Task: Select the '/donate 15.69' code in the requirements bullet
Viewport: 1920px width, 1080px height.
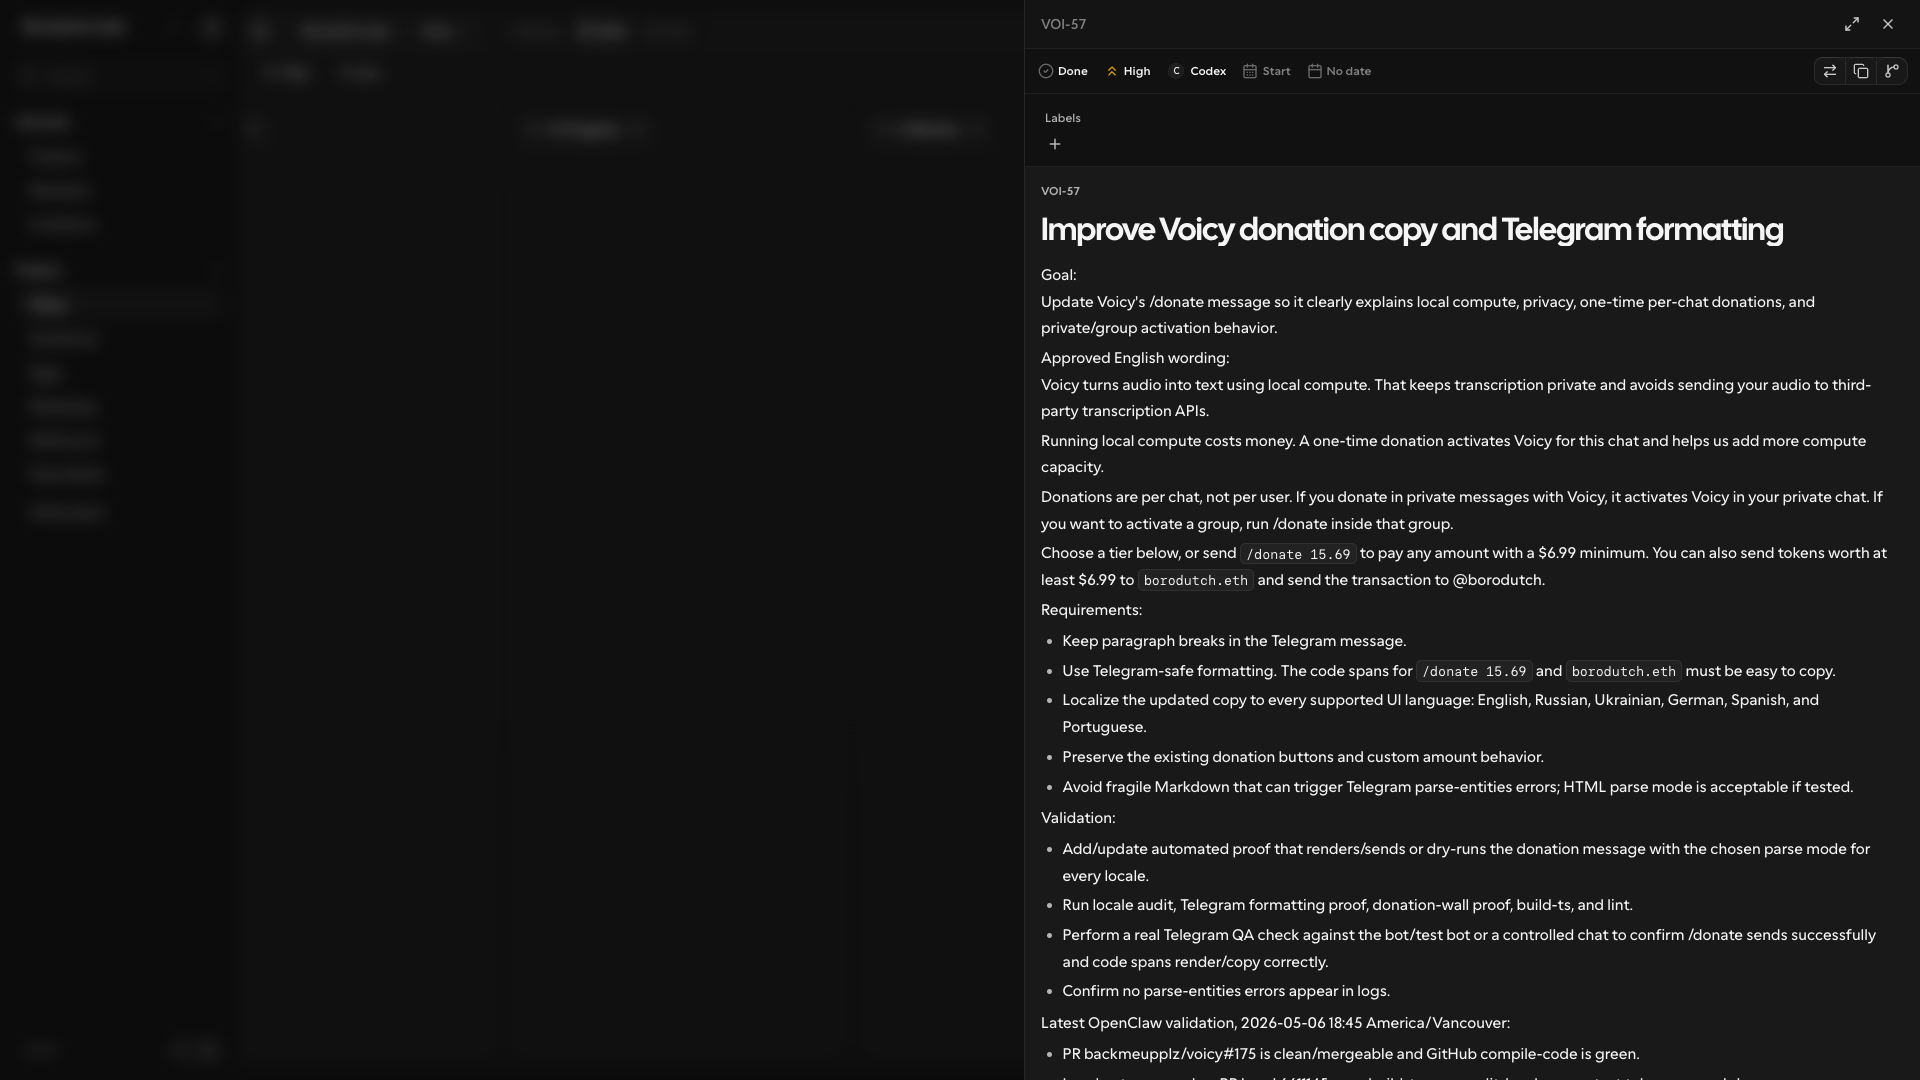Action: [1474, 672]
